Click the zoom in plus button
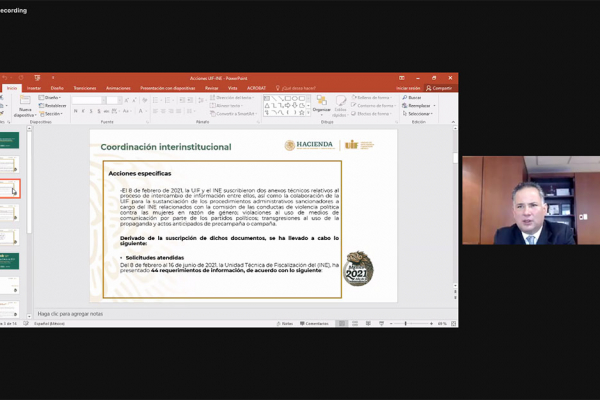 click(431, 324)
